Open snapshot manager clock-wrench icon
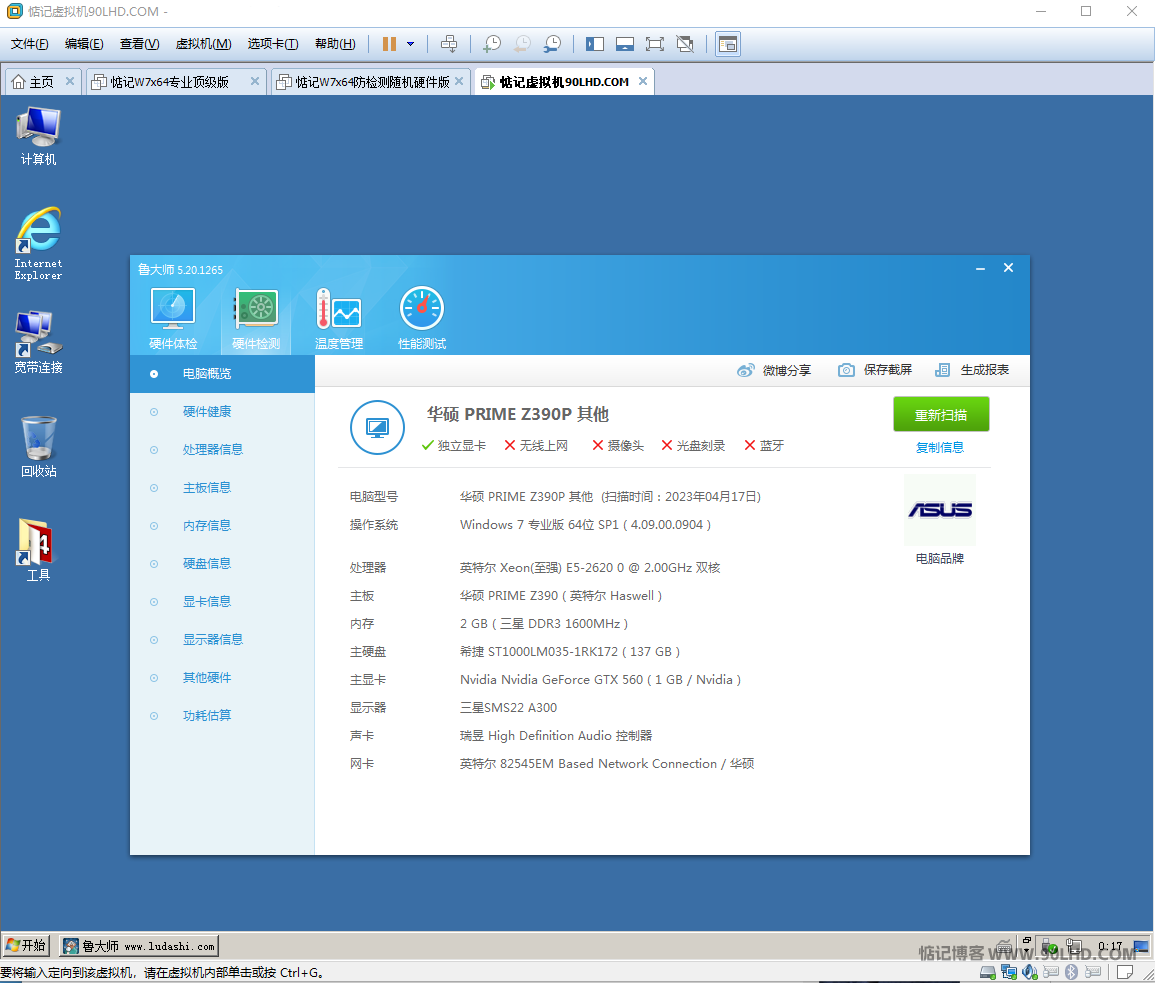 pos(552,44)
